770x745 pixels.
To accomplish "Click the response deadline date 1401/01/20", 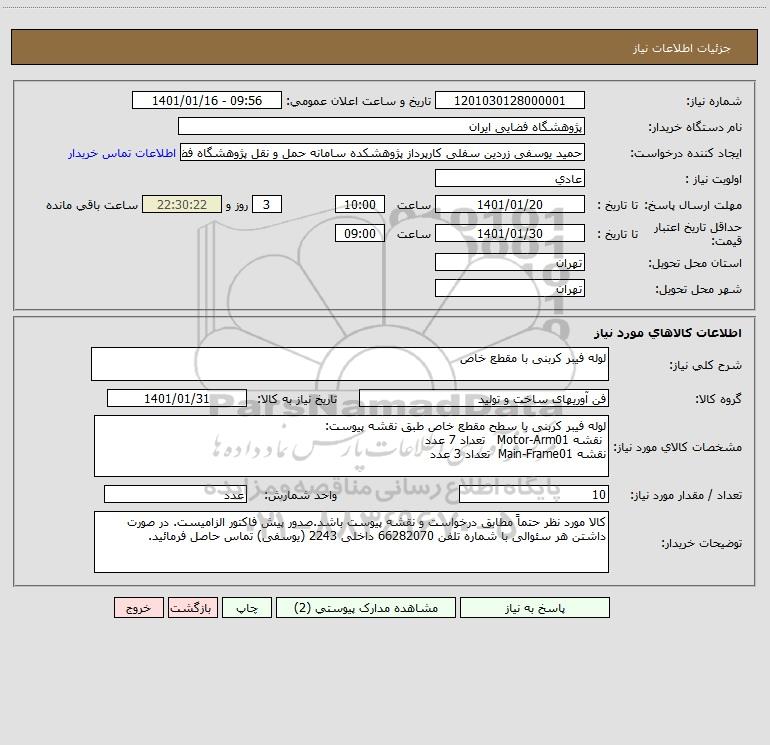I will tap(510, 204).
